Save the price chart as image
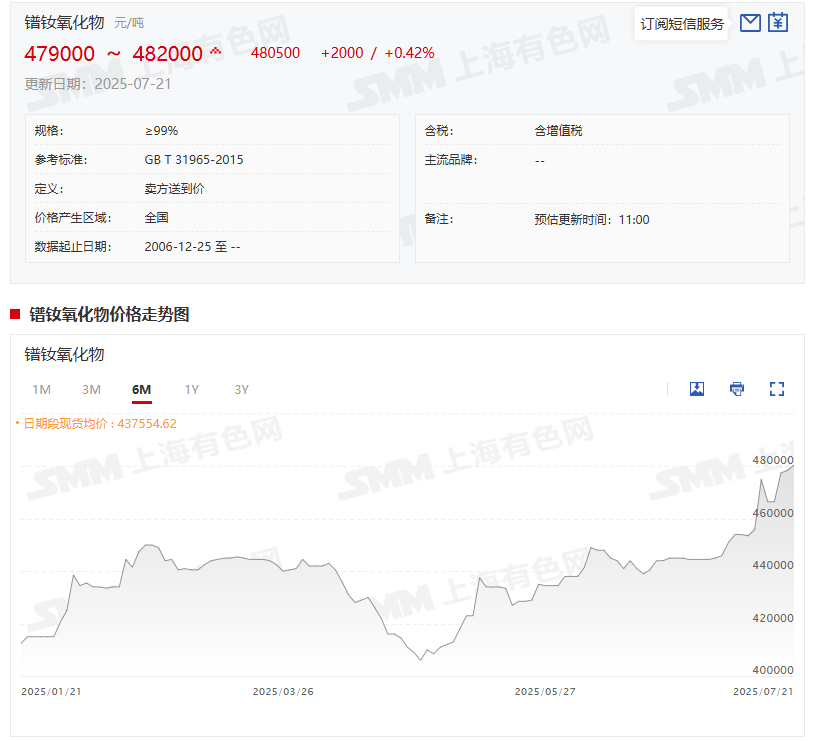 (x=697, y=389)
